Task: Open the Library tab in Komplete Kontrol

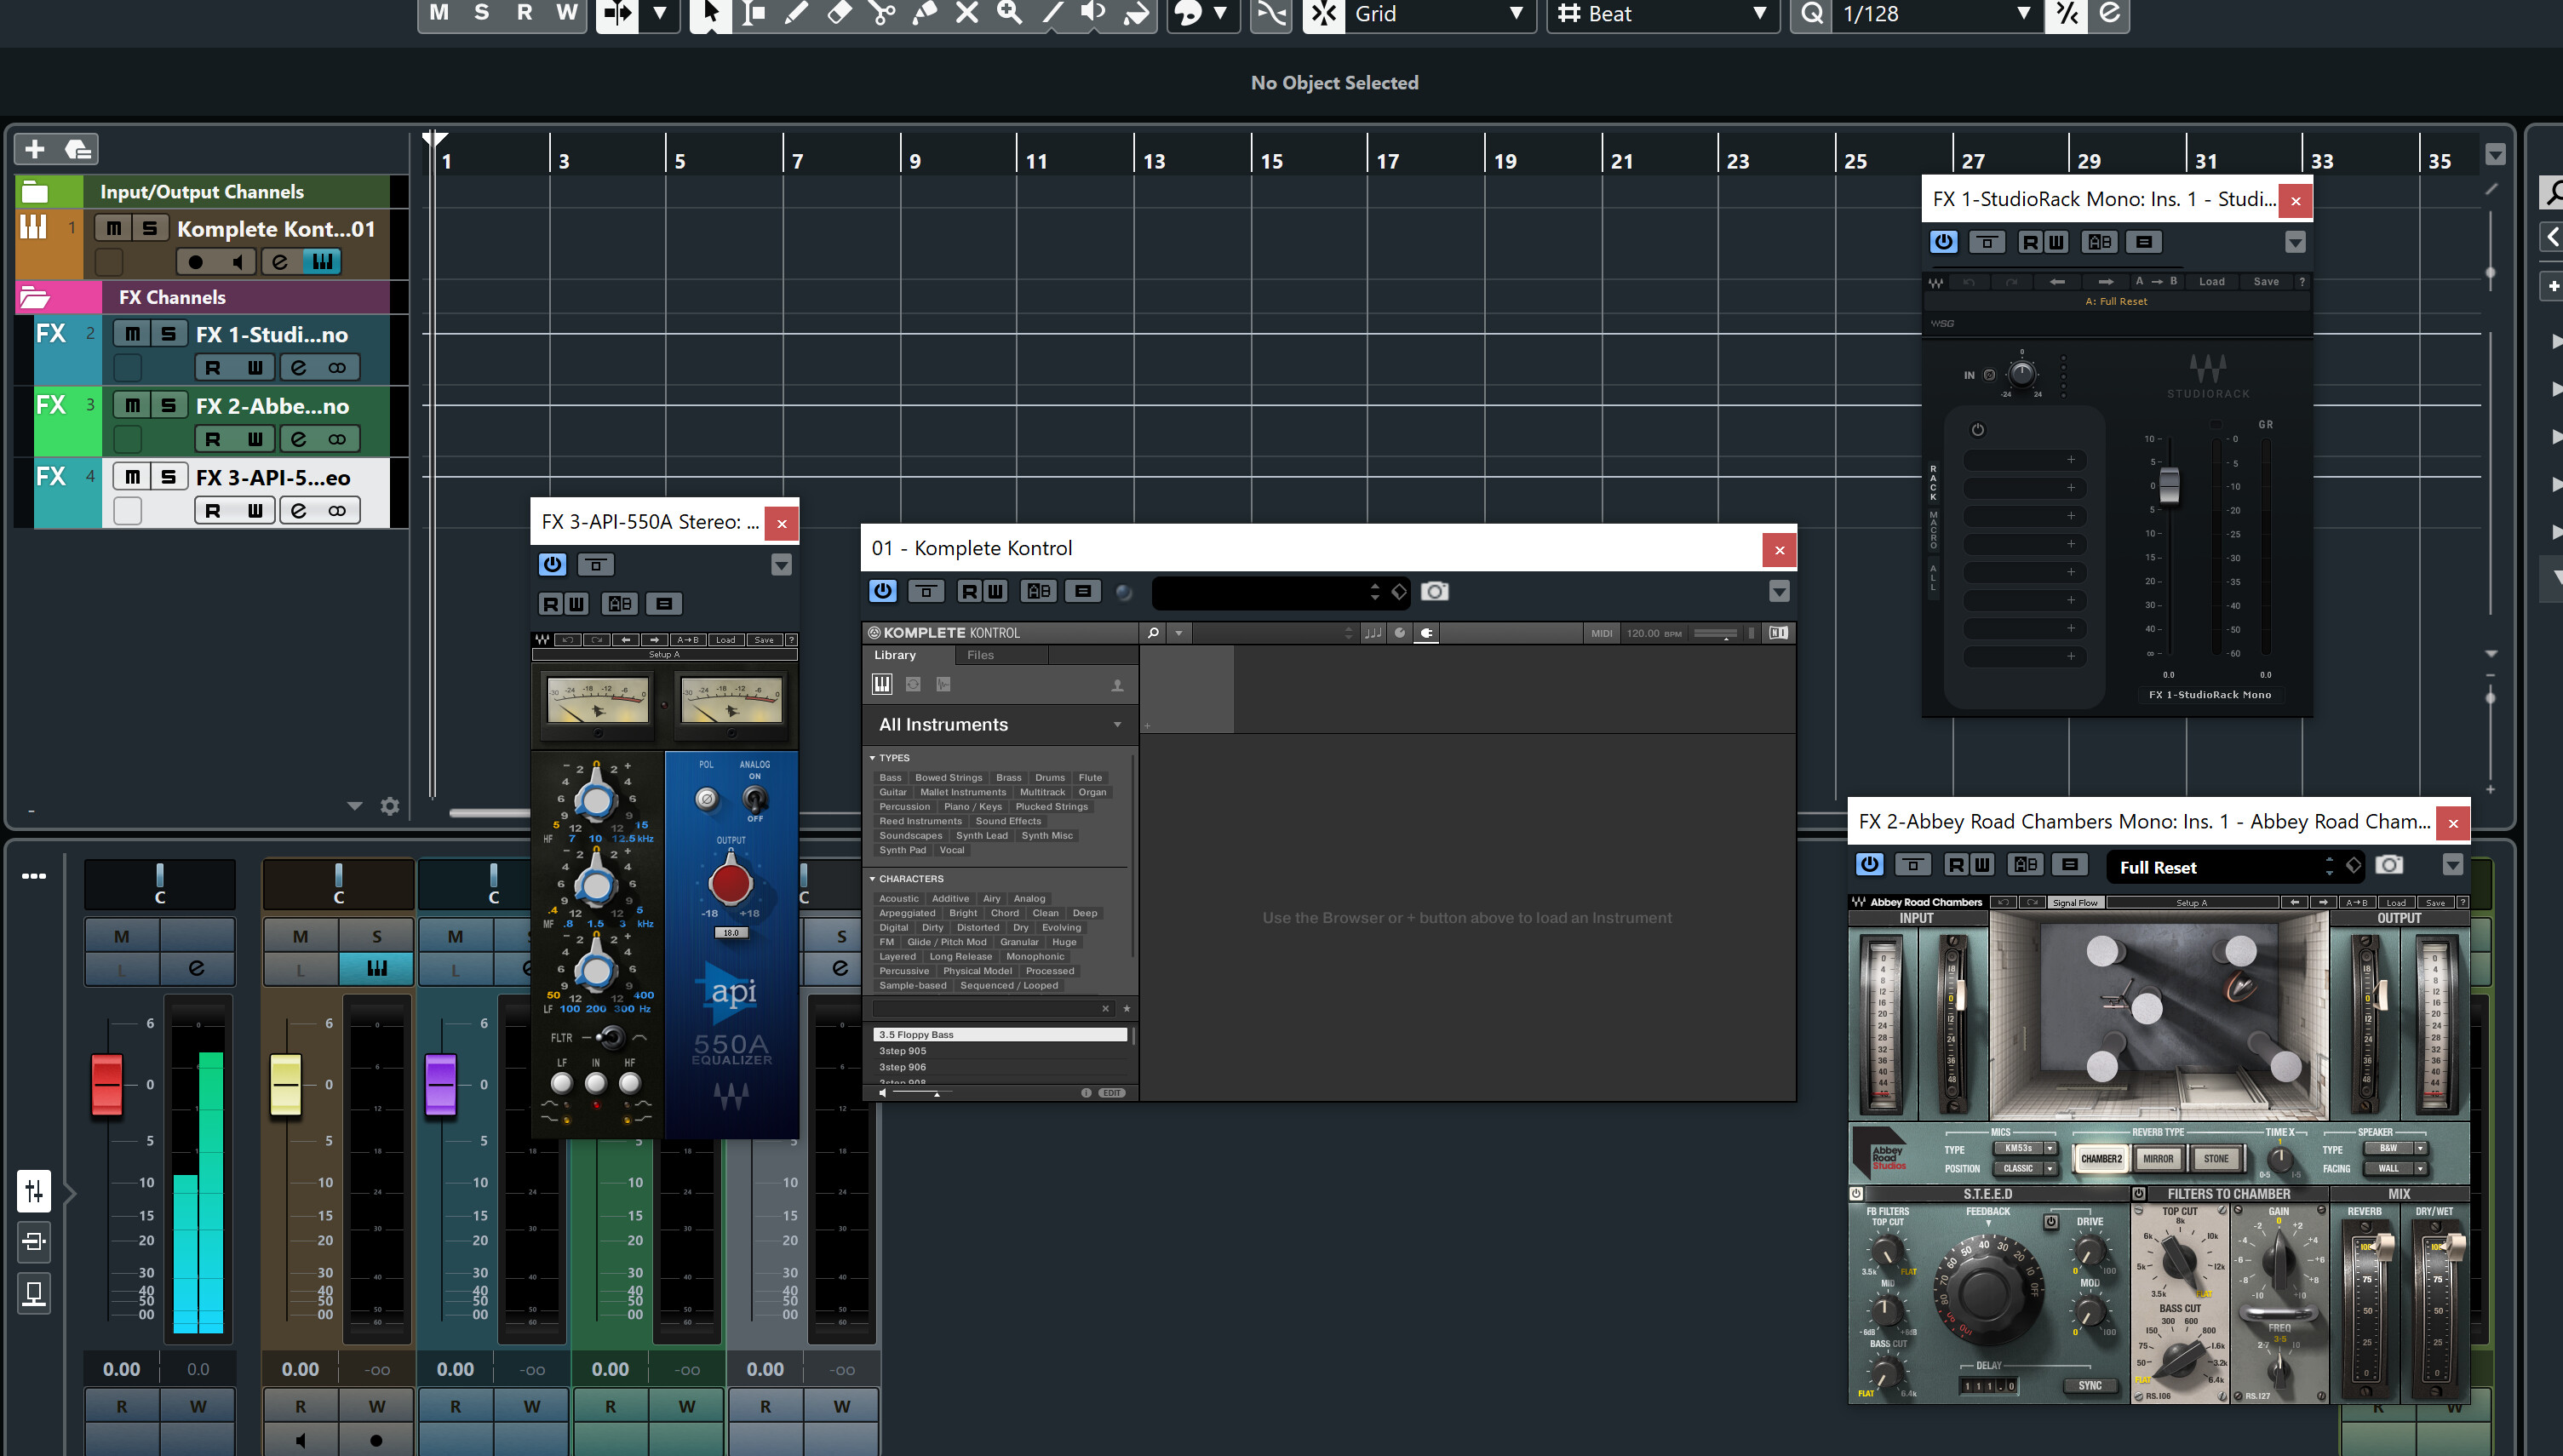Action: pos(894,655)
